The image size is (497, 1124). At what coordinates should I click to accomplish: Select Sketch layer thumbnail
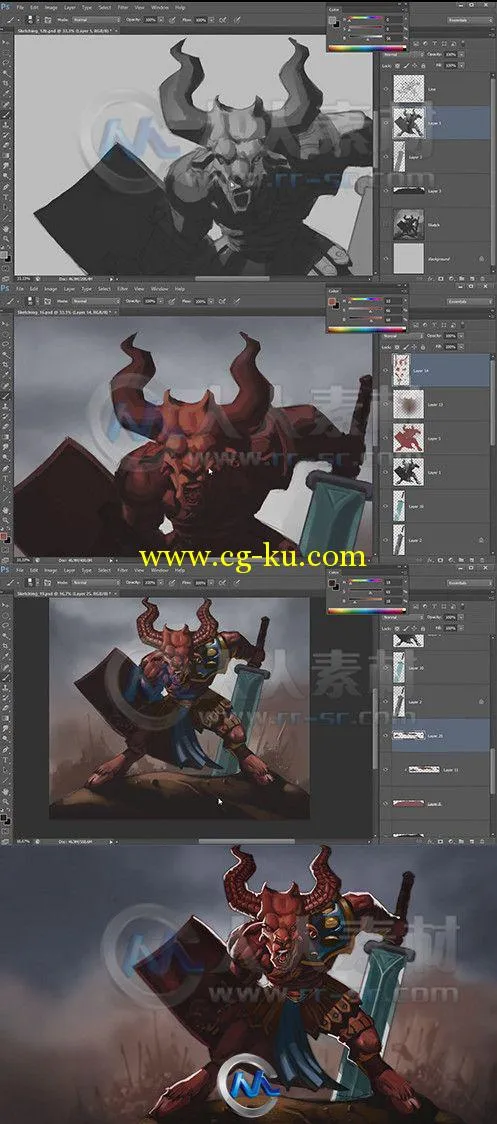click(x=408, y=225)
